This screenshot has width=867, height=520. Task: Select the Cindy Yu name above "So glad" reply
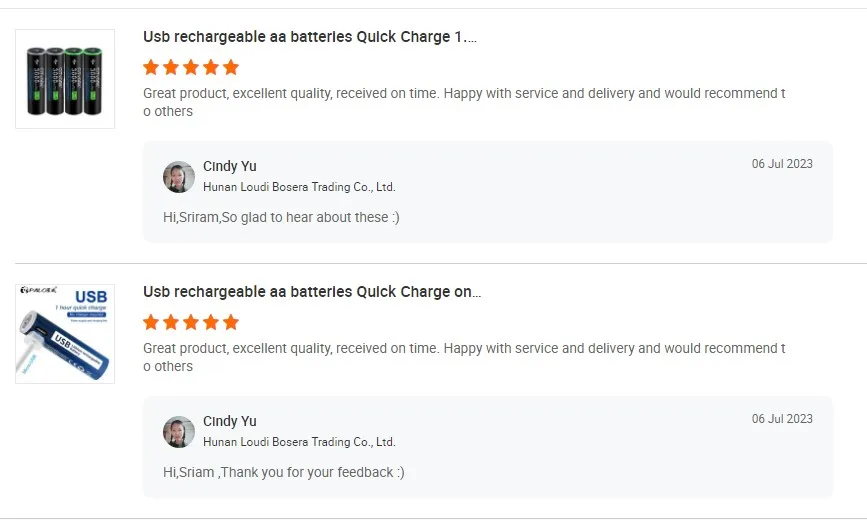[230, 166]
